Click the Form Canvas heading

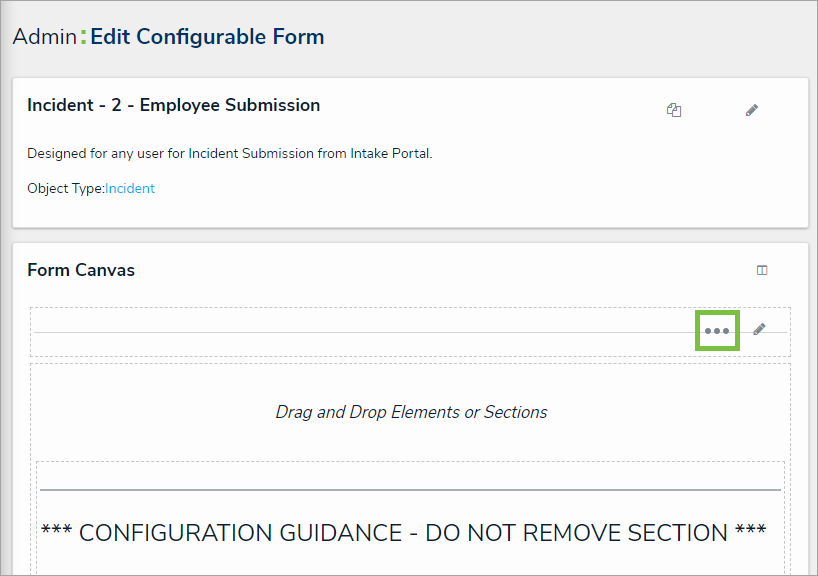coord(81,270)
